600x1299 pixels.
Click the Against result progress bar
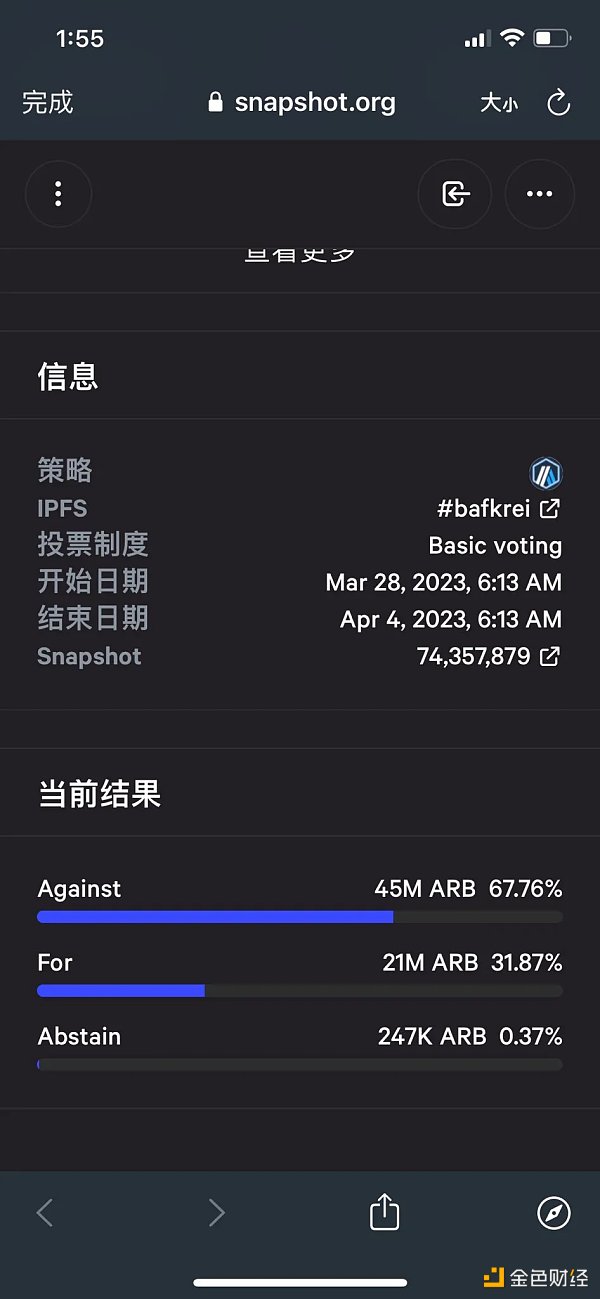point(300,916)
